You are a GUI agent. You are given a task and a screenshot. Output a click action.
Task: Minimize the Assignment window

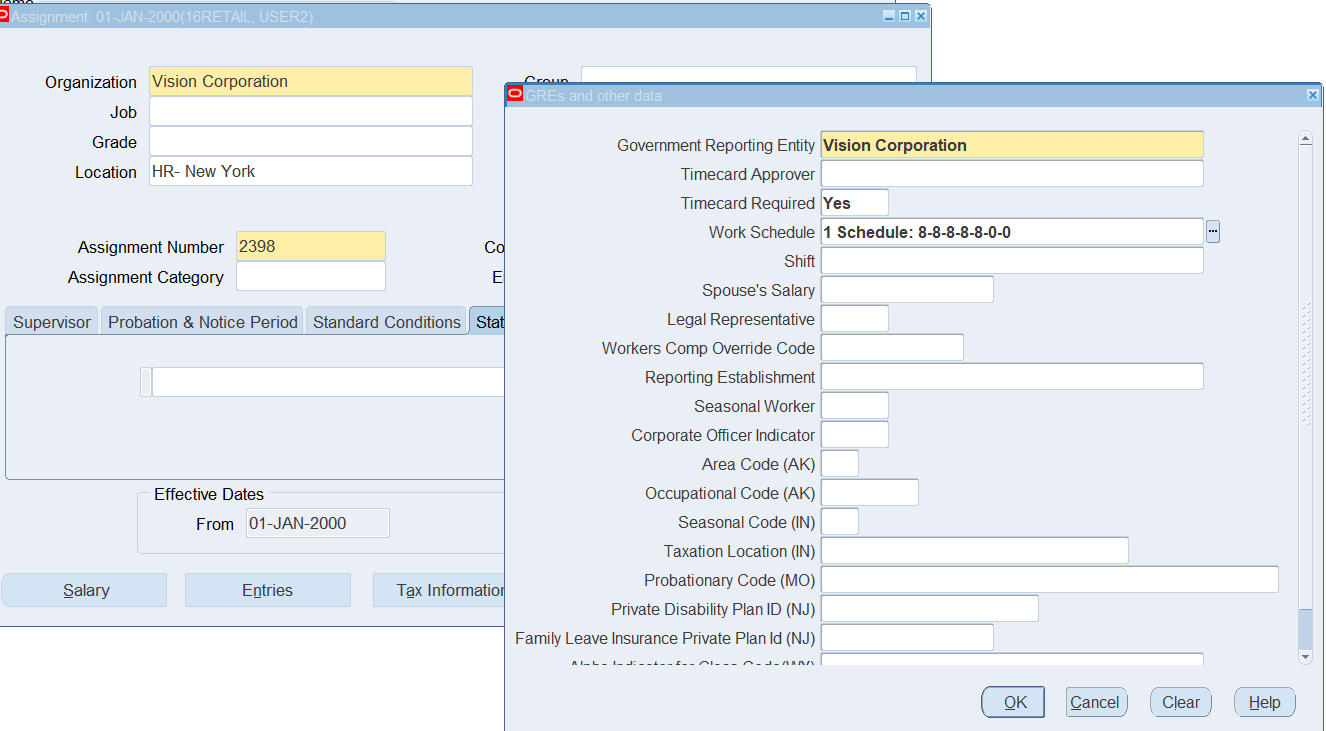coord(889,16)
